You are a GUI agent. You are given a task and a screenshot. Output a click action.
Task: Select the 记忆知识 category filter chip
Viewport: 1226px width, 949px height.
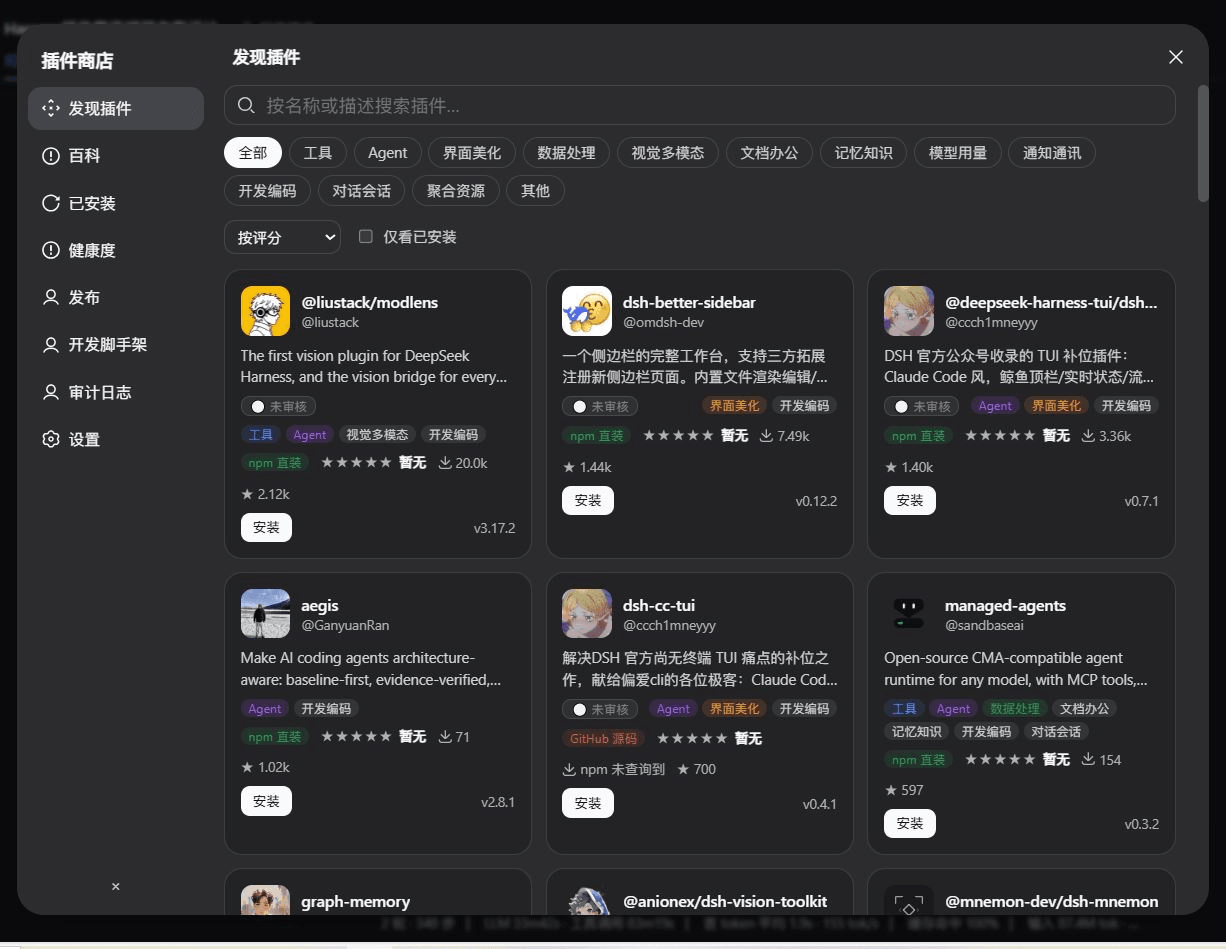pyautogui.click(x=863, y=153)
